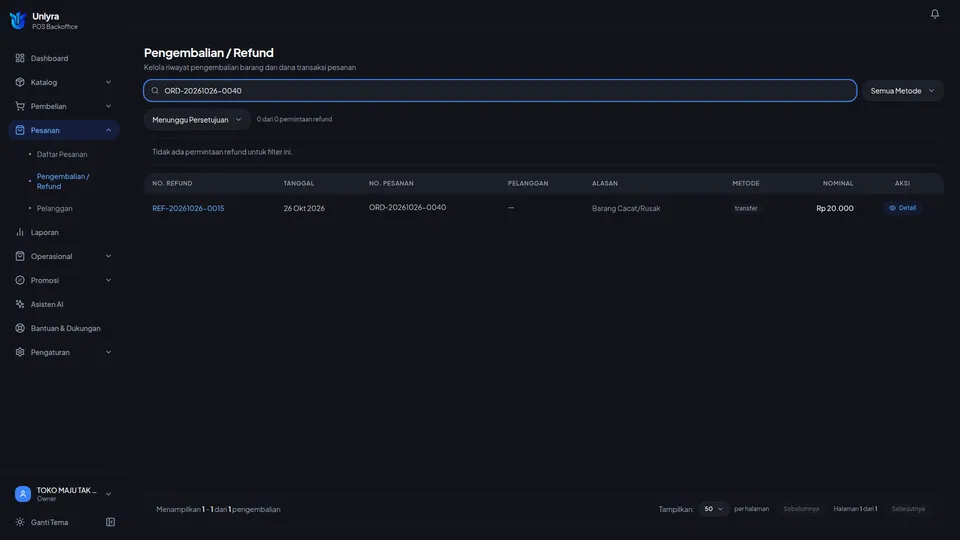Expand the Operasional menu chevron
Screen dimensions: 960x540
pos(108,256)
